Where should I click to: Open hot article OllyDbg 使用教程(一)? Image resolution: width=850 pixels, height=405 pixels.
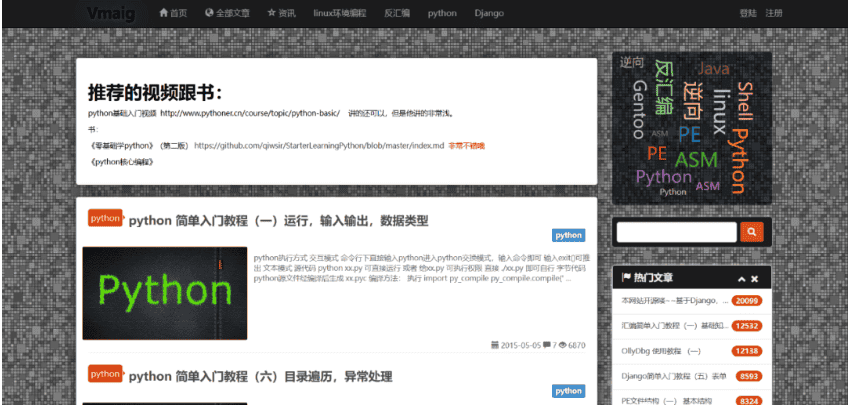[x=661, y=351]
